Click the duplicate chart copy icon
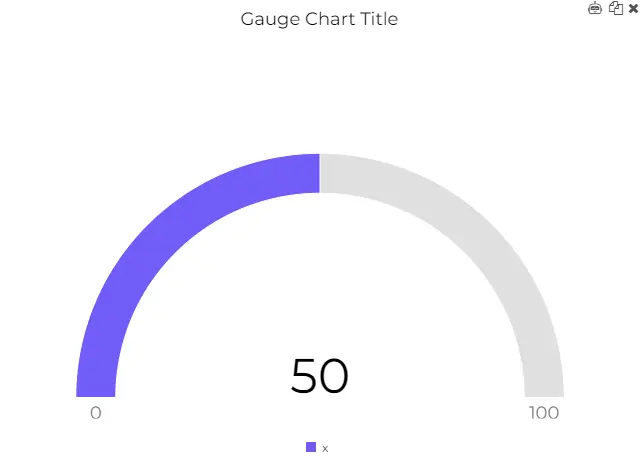Image resolution: width=643 pixels, height=459 pixels. click(616, 8)
